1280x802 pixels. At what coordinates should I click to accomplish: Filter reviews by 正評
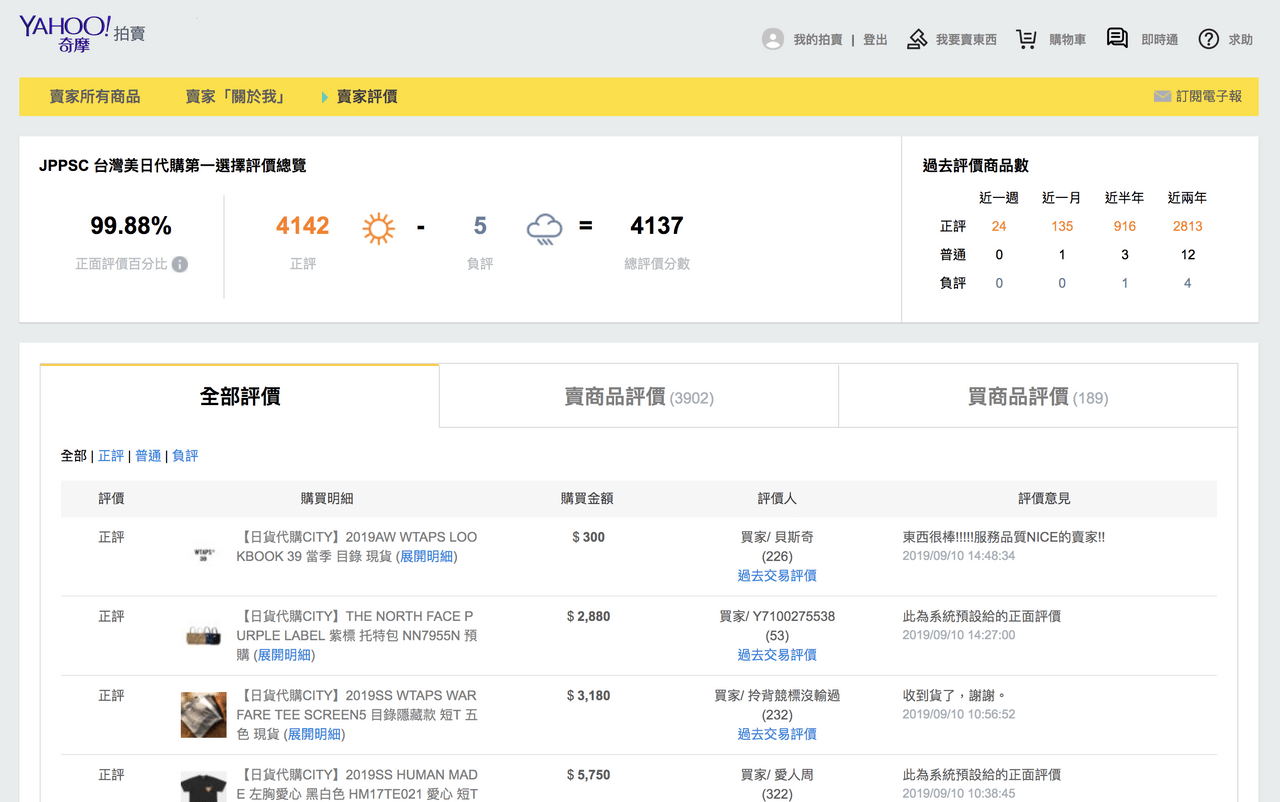click(x=111, y=456)
